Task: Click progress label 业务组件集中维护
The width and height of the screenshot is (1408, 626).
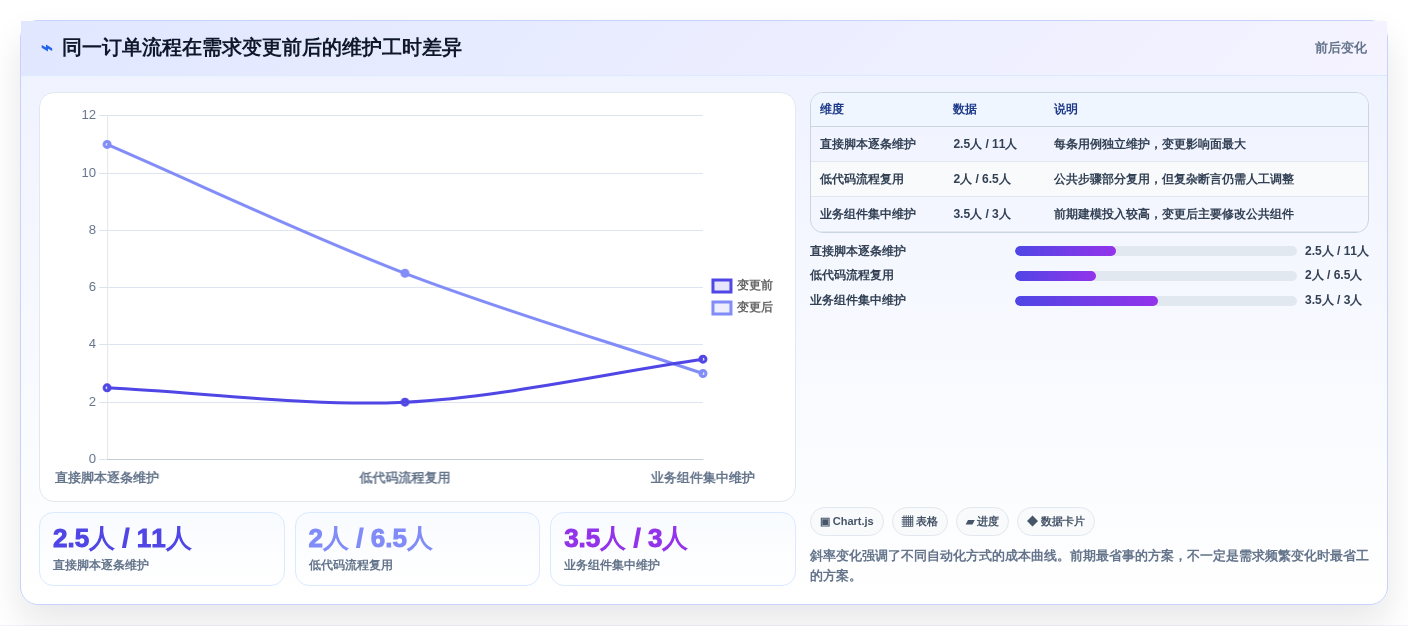Action: pos(858,300)
